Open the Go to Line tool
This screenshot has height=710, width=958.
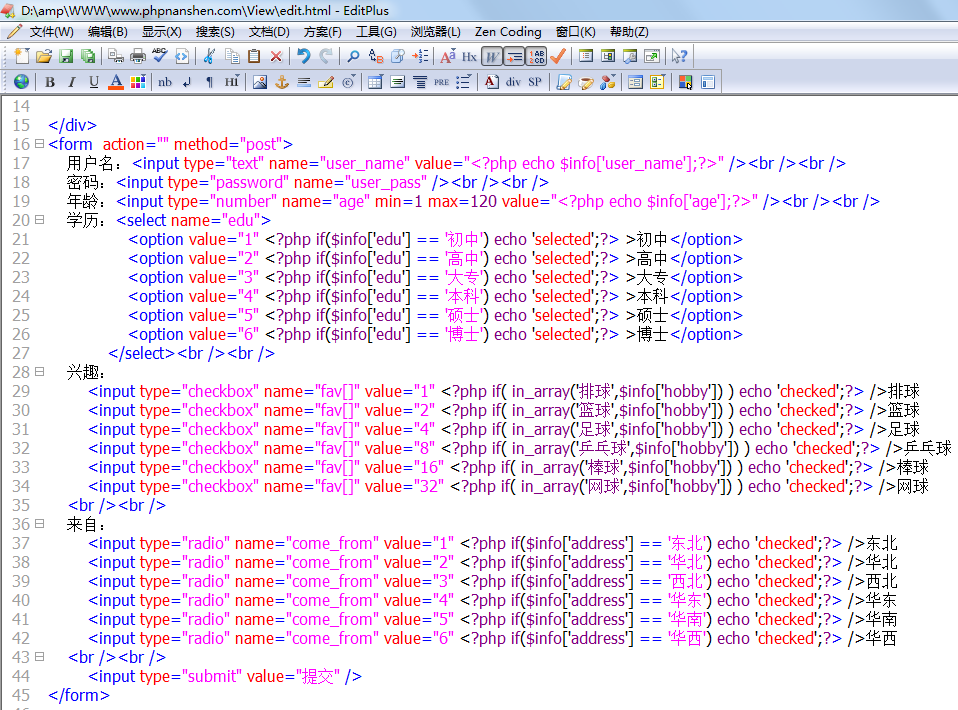click(420, 56)
